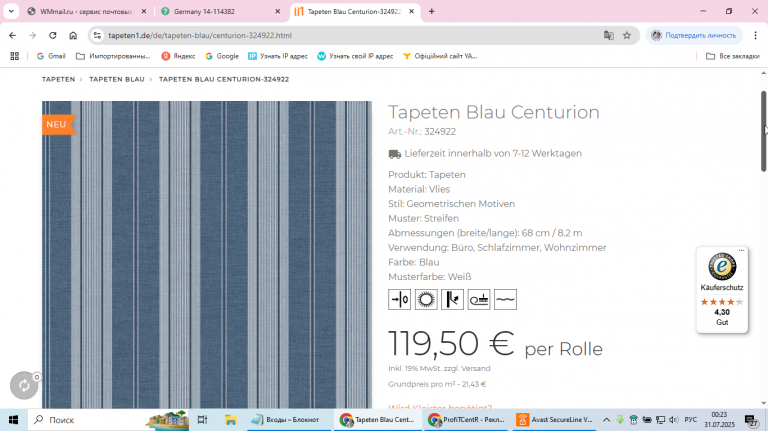The height and width of the screenshot is (431, 768).
Task: Close the Tapeten Blau Centurion tab
Action: click(411, 11)
